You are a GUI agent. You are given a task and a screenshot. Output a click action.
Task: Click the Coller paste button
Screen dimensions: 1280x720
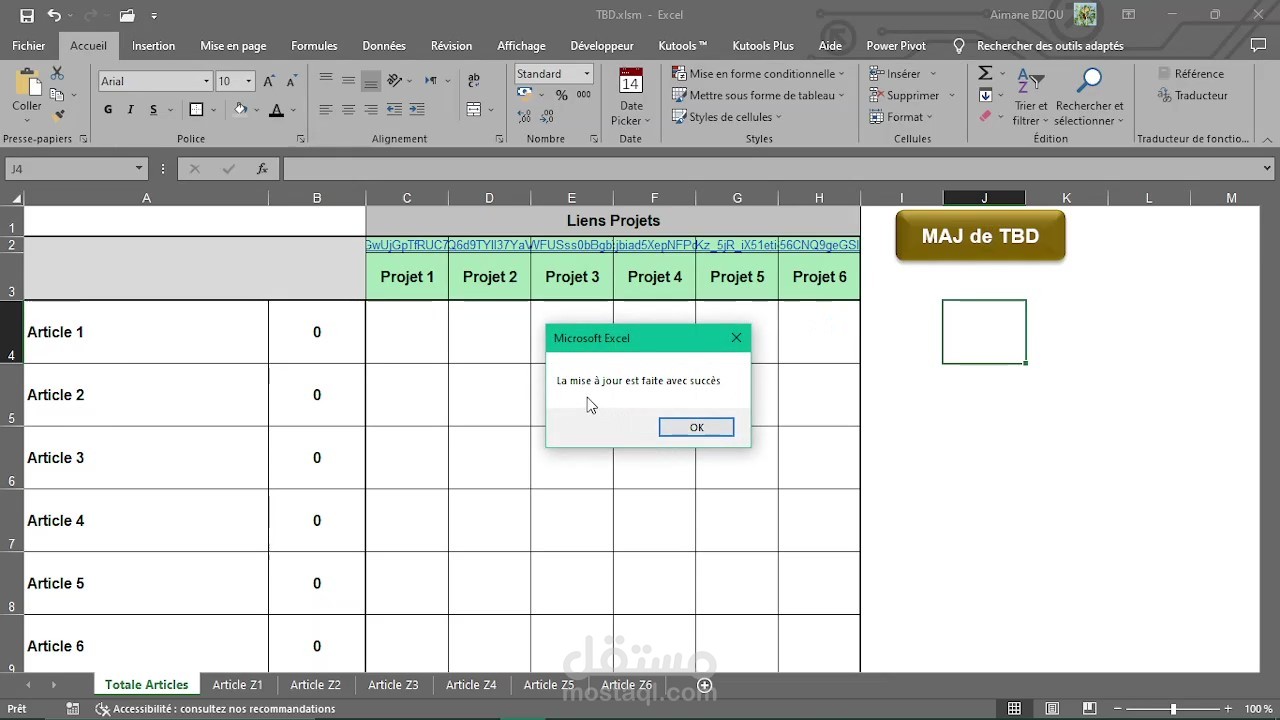pos(27,92)
